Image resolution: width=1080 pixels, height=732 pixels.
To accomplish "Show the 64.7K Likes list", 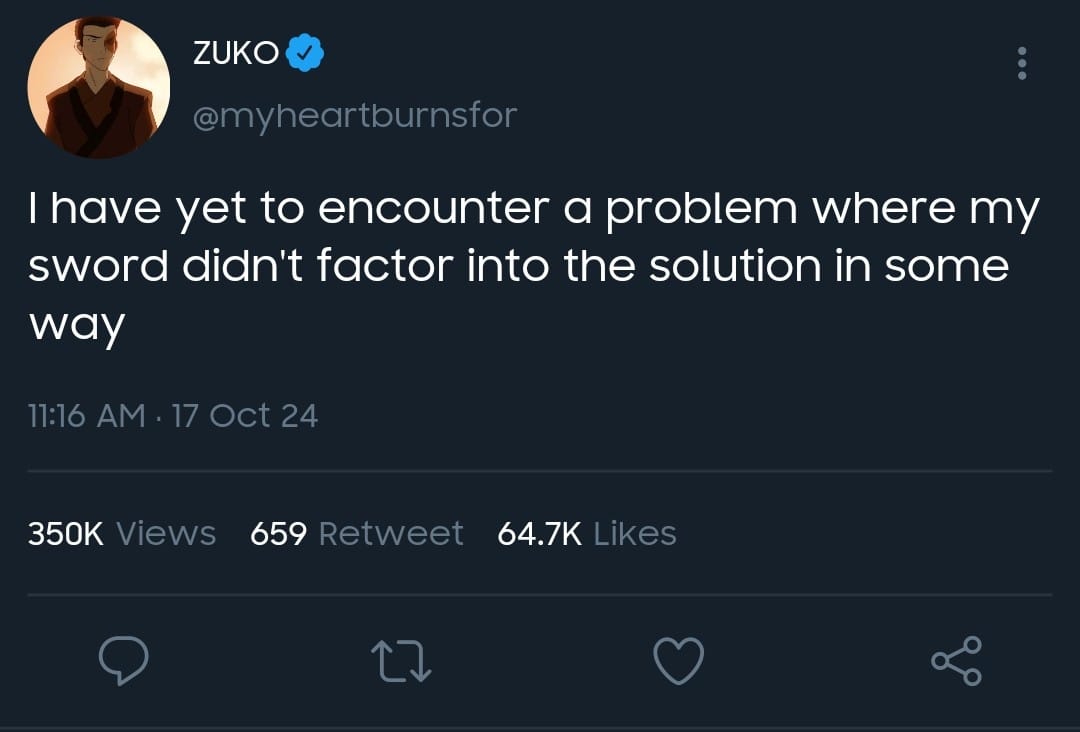I will pos(587,533).
